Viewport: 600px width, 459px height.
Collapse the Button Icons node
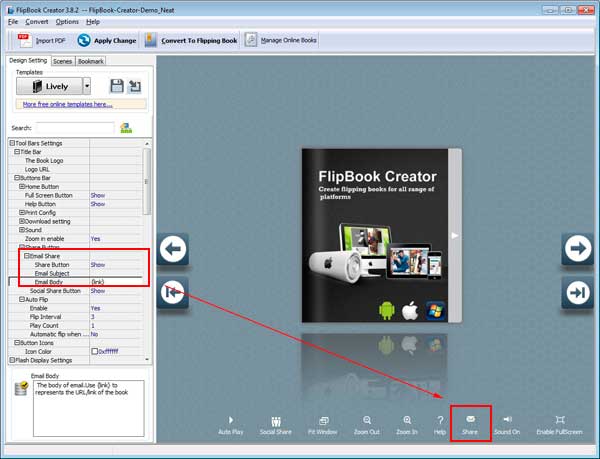tap(17, 343)
